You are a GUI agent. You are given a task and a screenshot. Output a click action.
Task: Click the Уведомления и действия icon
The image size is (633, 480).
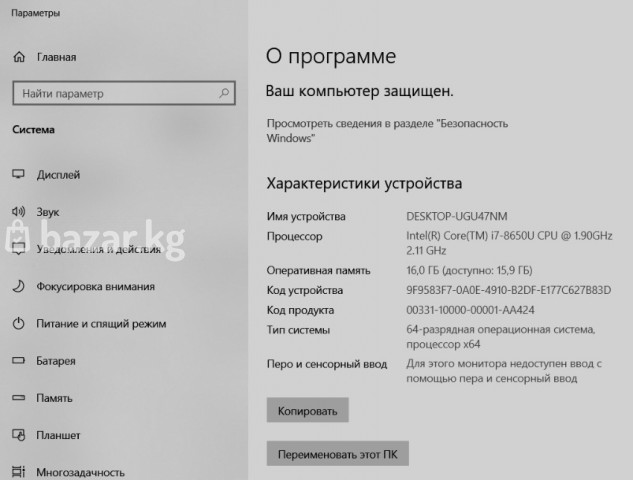click(18, 249)
